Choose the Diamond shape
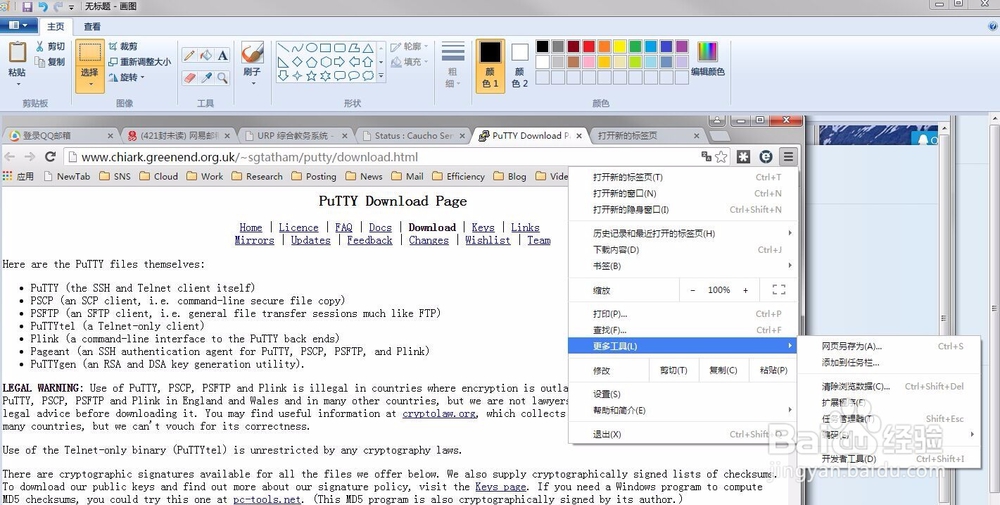 pos(297,62)
